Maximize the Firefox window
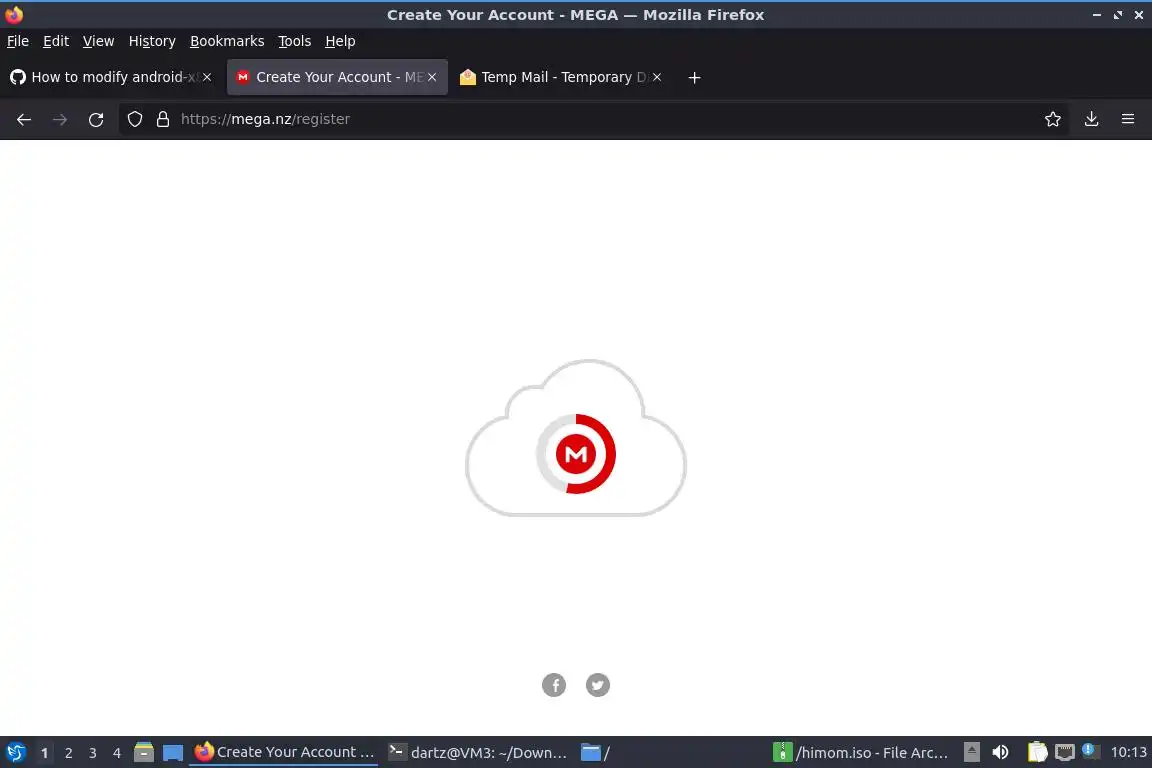Screen dimensions: 1152x768 (x=1117, y=15)
